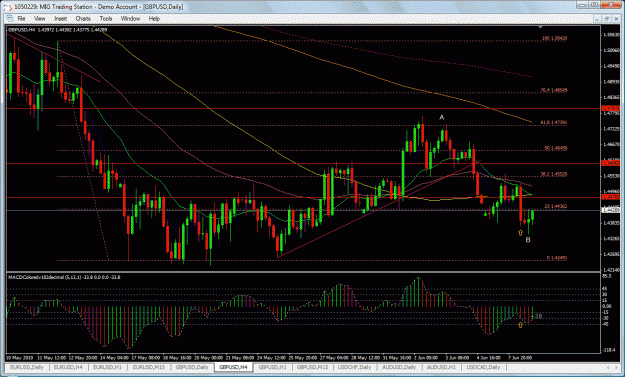Open the Tools menu
The image size is (625, 377).
(x=106, y=19)
